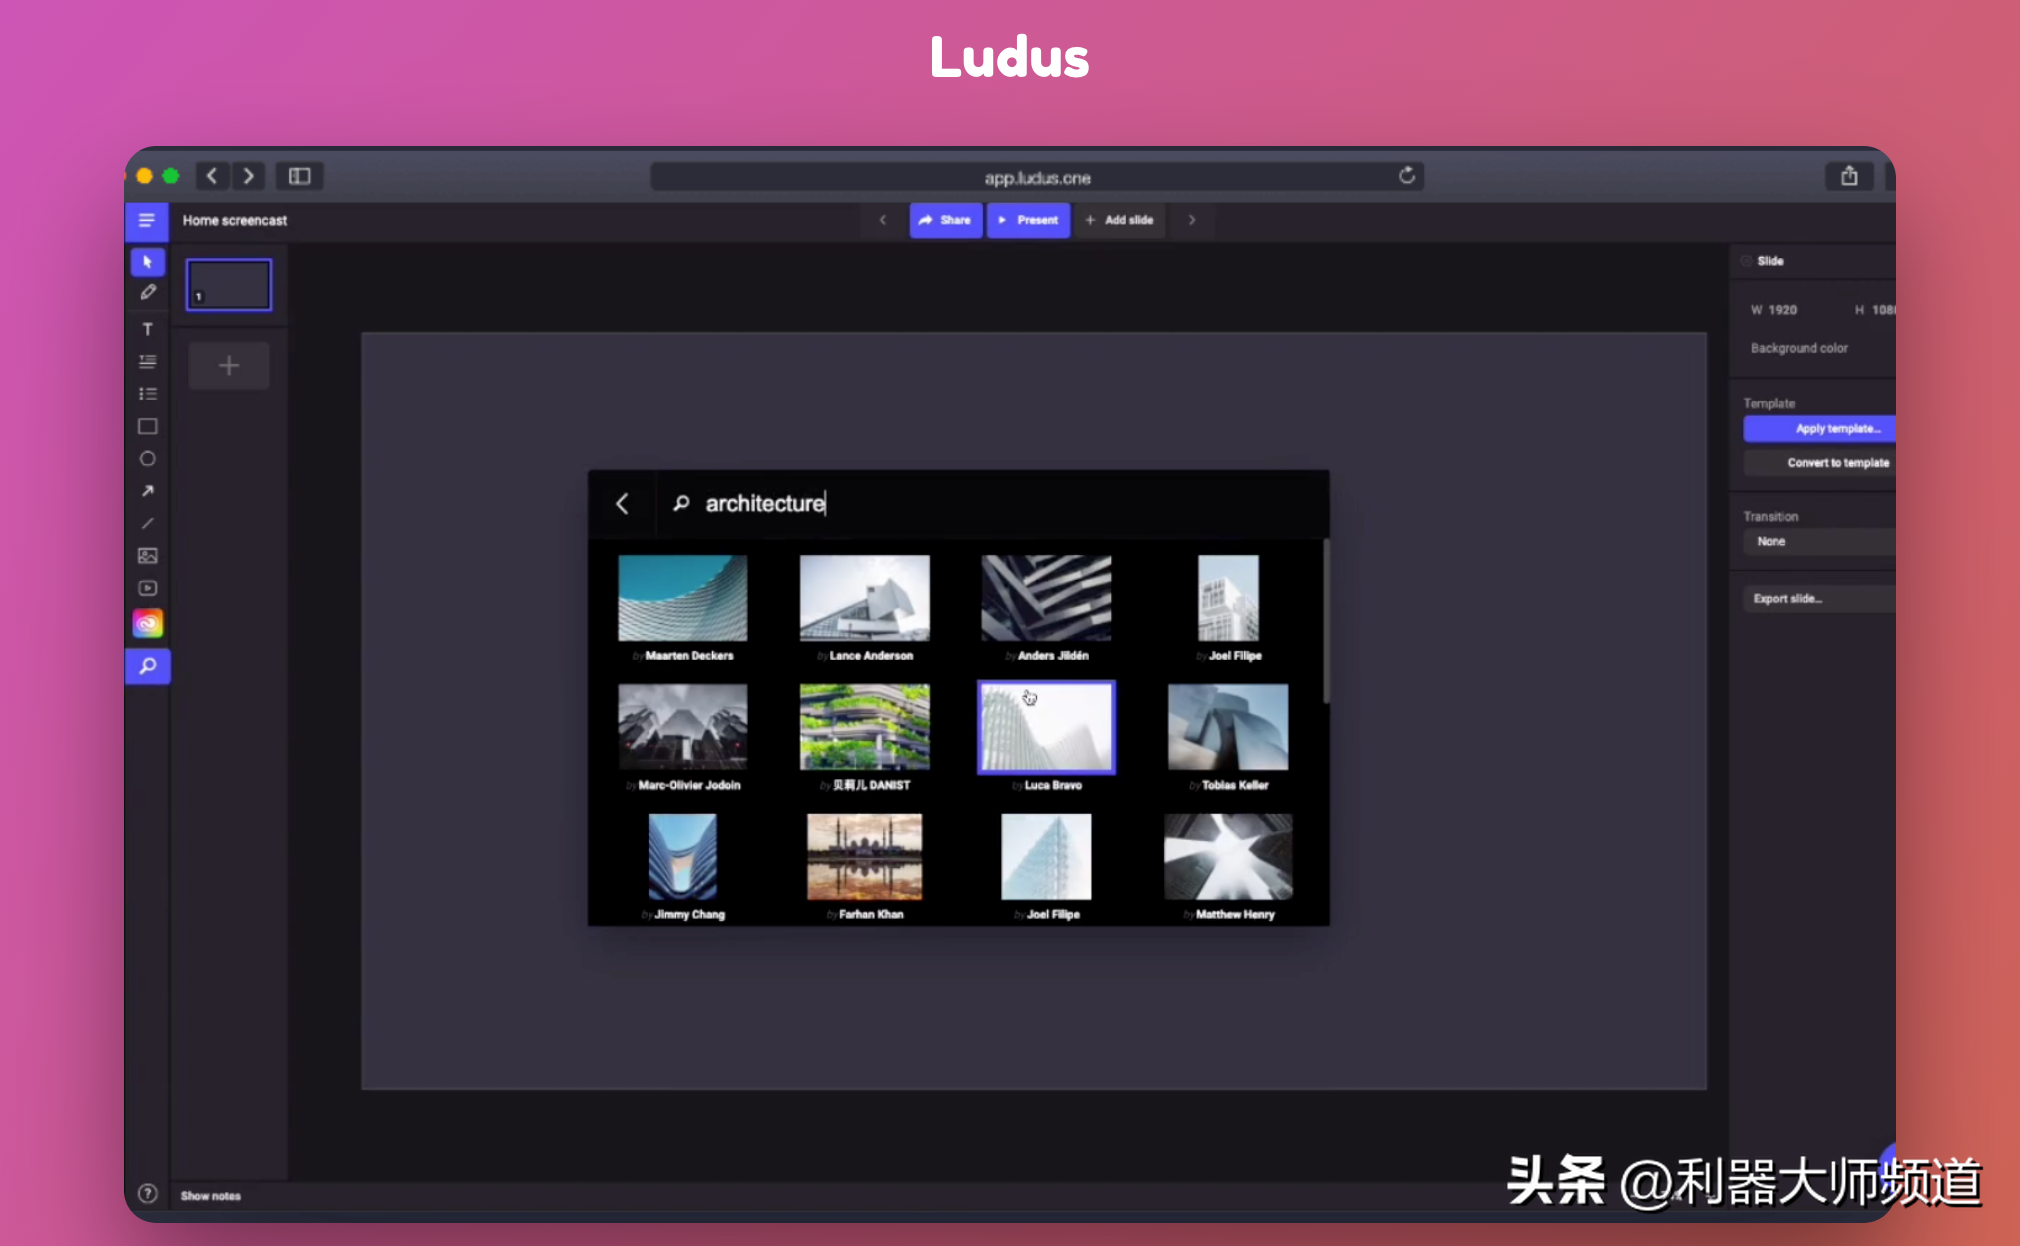Screen dimensions: 2020x1246
Task: Open the Transition dropdown showing None
Action: coord(1820,541)
